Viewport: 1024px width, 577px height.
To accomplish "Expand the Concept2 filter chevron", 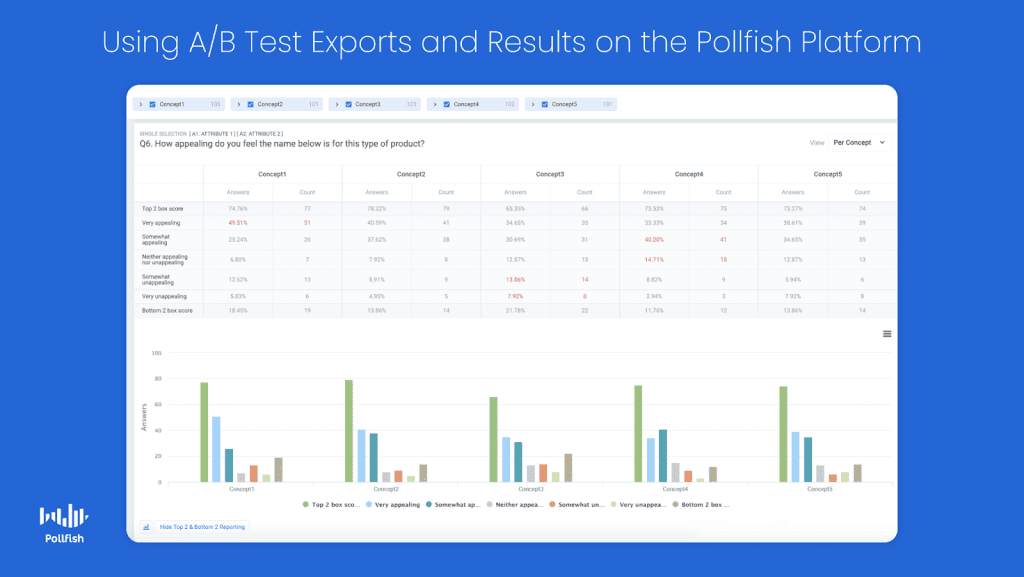I will pos(239,104).
